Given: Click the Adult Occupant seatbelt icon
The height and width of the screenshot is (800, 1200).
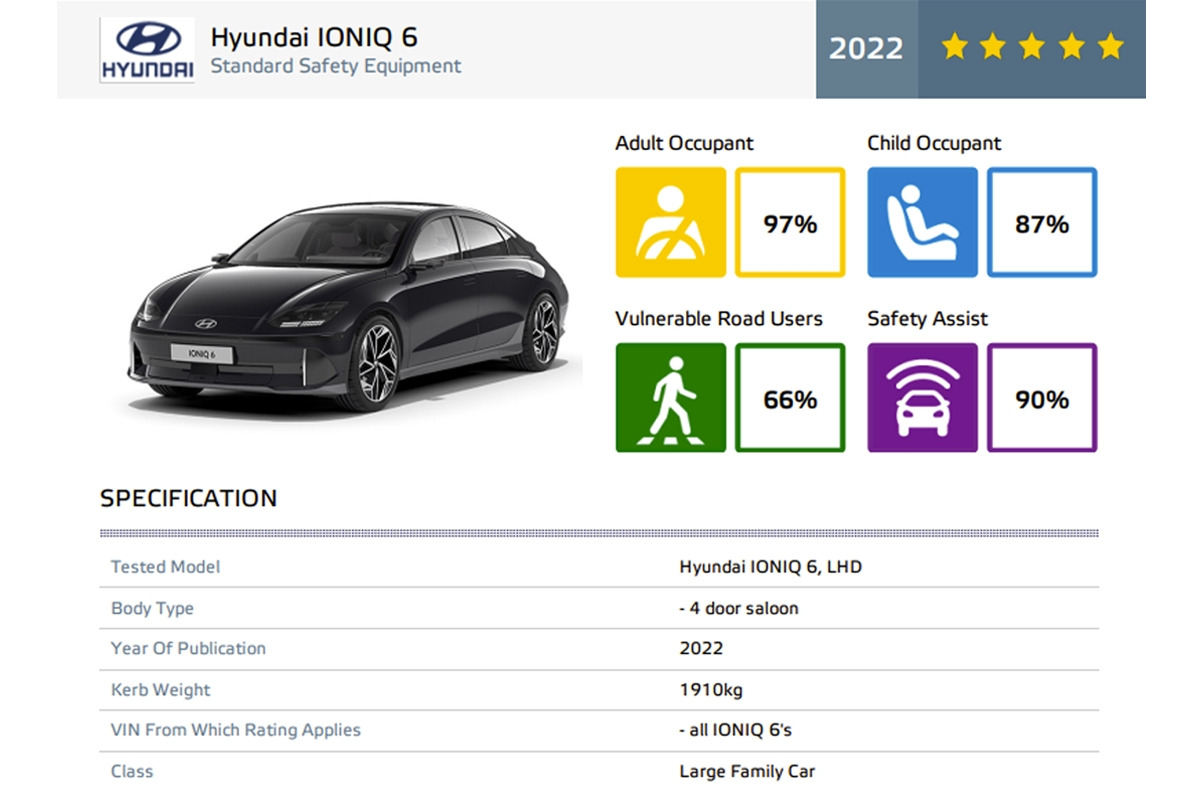Looking at the screenshot, I should tap(671, 222).
